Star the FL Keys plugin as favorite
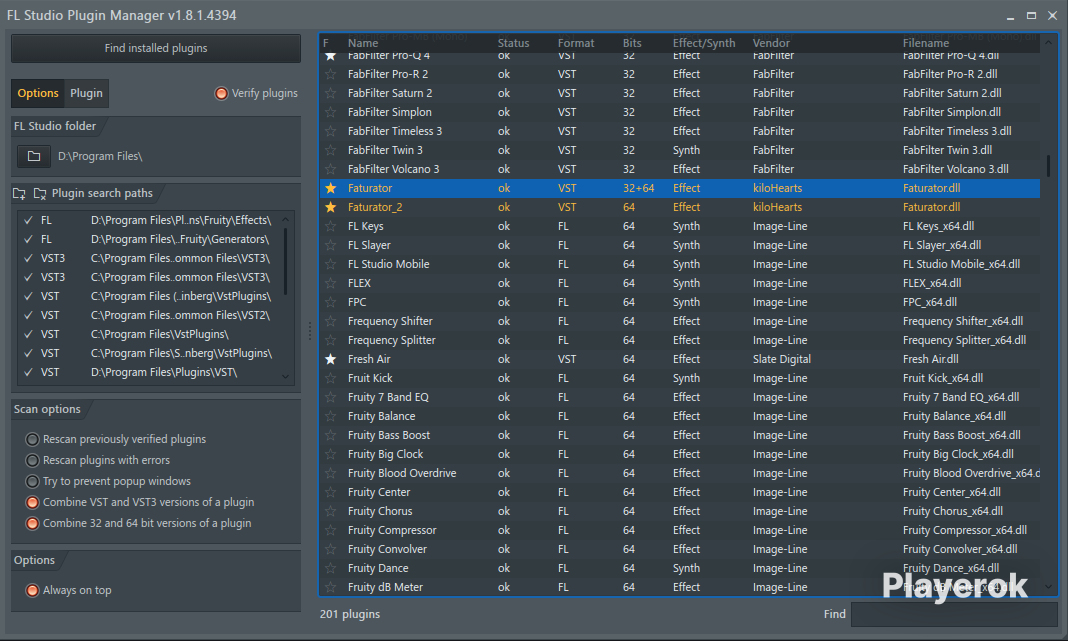 (330, 226)
